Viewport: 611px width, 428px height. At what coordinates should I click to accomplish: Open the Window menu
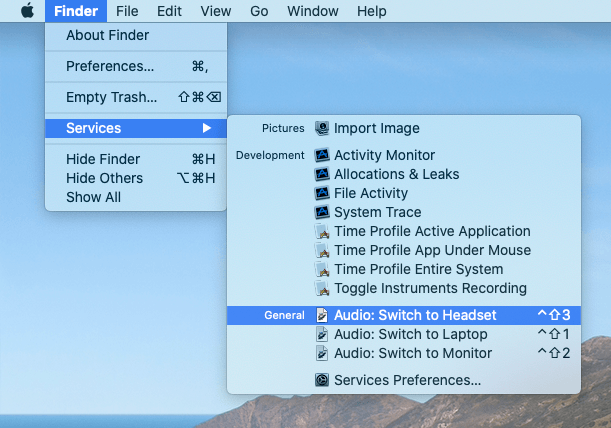(x=313, y=11)
